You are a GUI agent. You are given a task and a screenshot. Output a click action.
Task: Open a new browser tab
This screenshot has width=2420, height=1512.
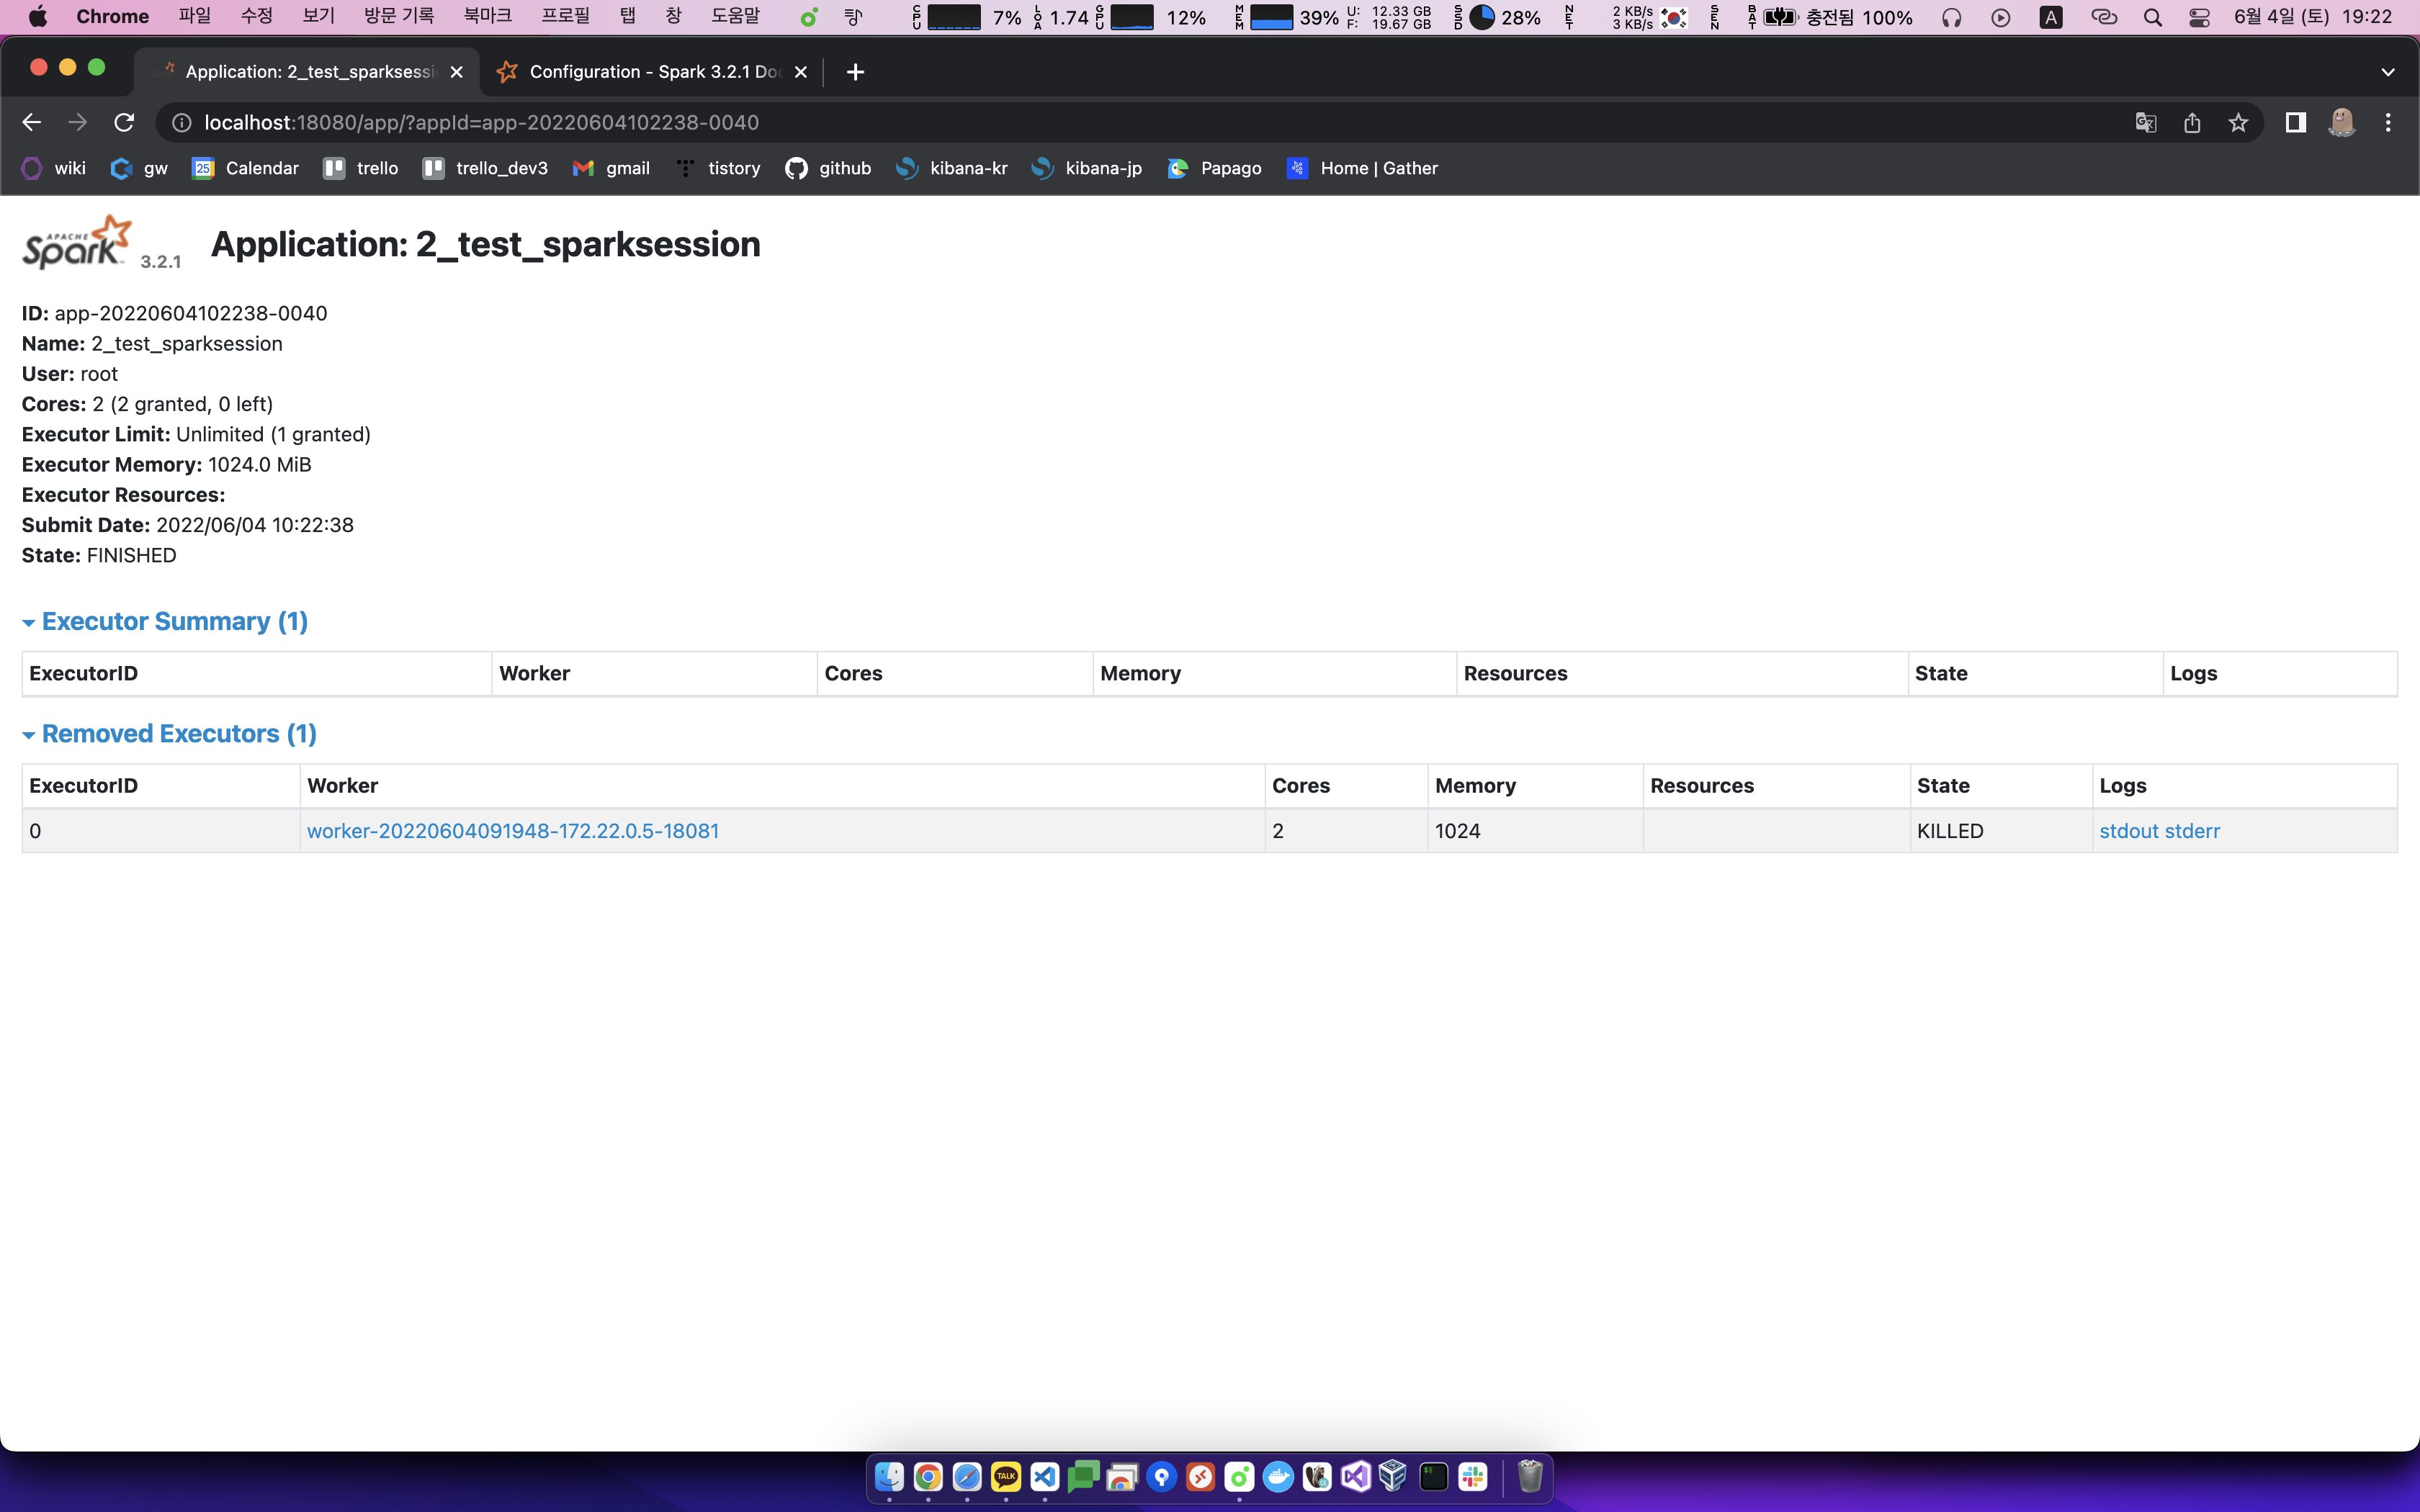point(855,72)
